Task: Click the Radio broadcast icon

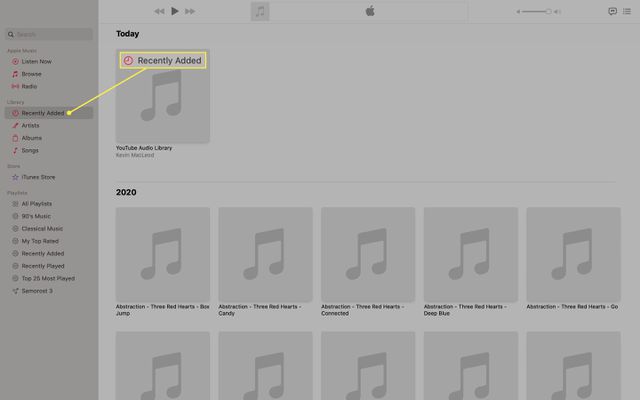Action: coord(15,87)
